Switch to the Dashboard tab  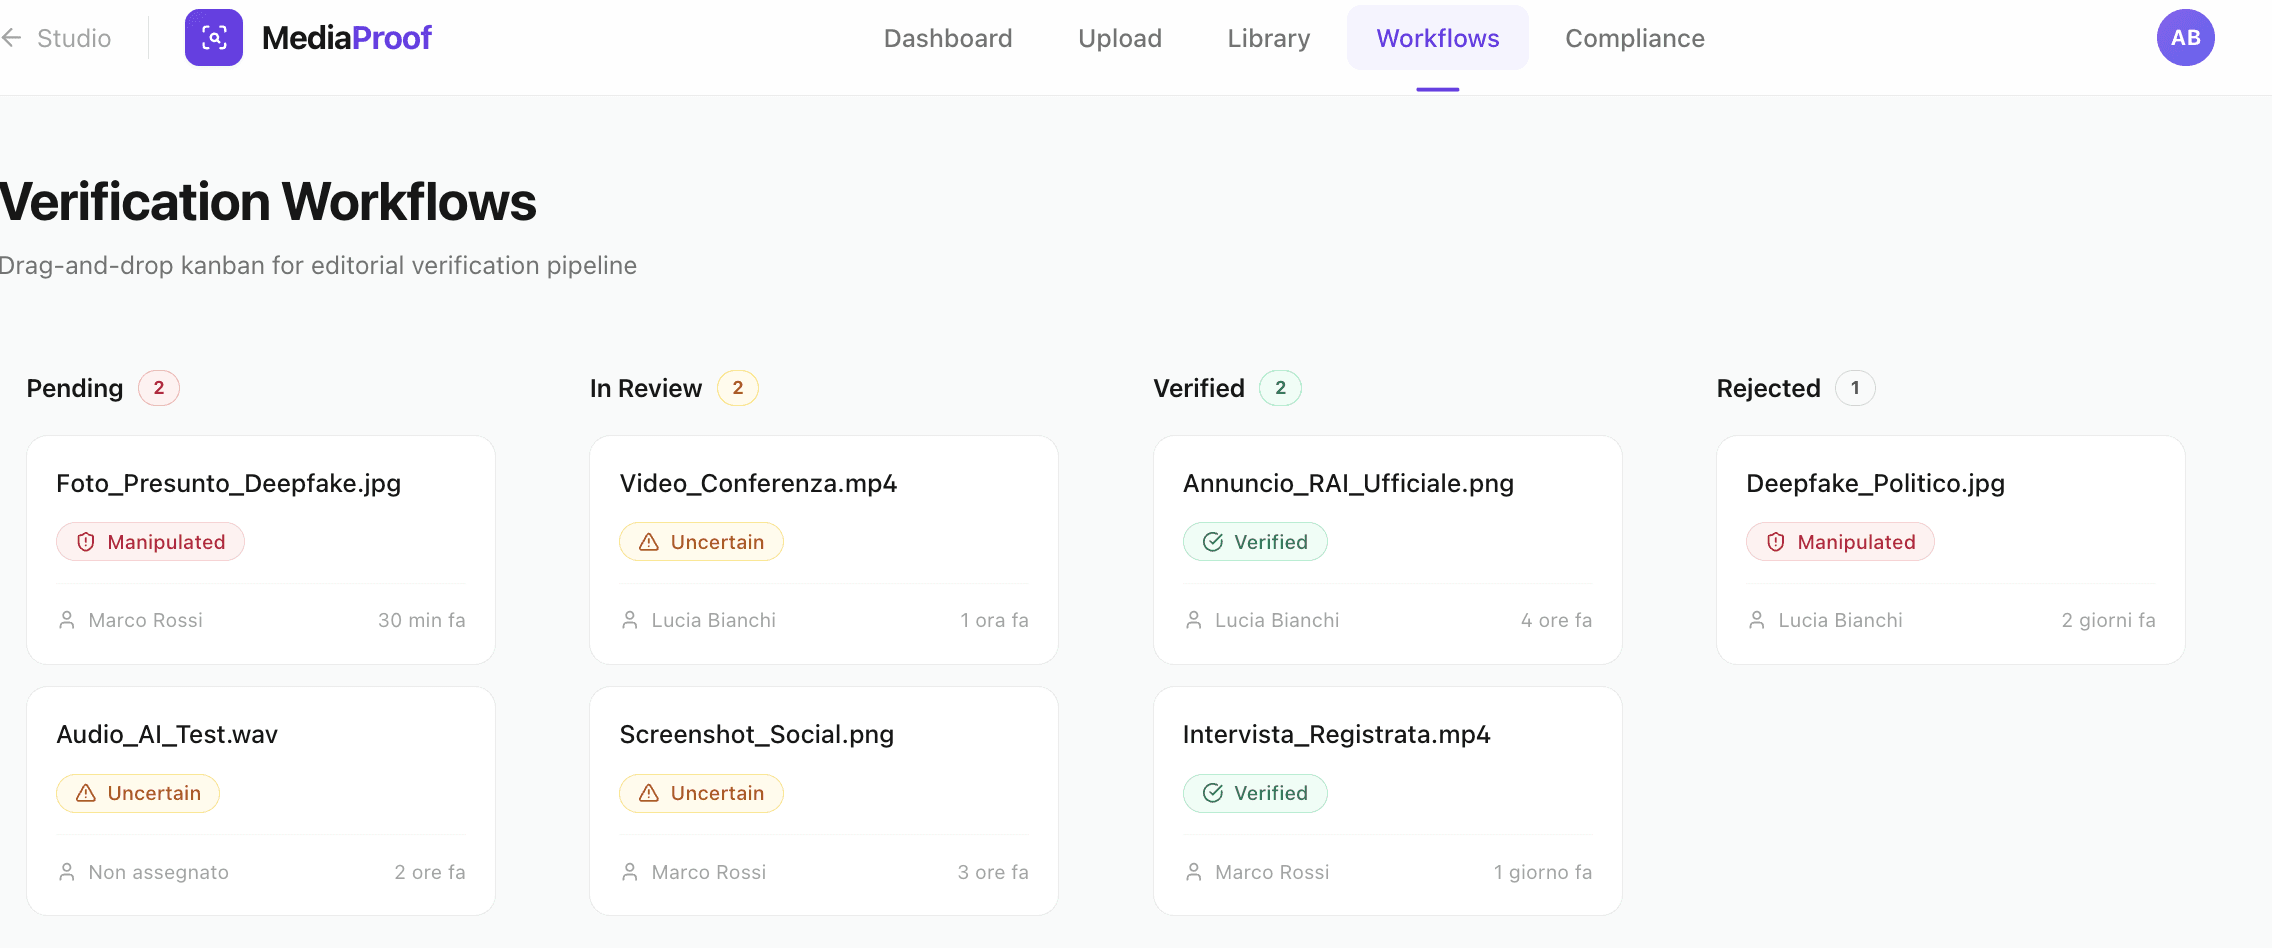pyautogui.click(x=947, y=38)
